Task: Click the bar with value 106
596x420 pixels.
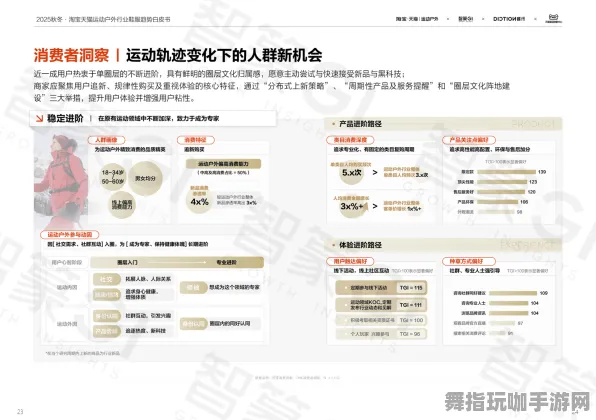Action: coord(498,202)
